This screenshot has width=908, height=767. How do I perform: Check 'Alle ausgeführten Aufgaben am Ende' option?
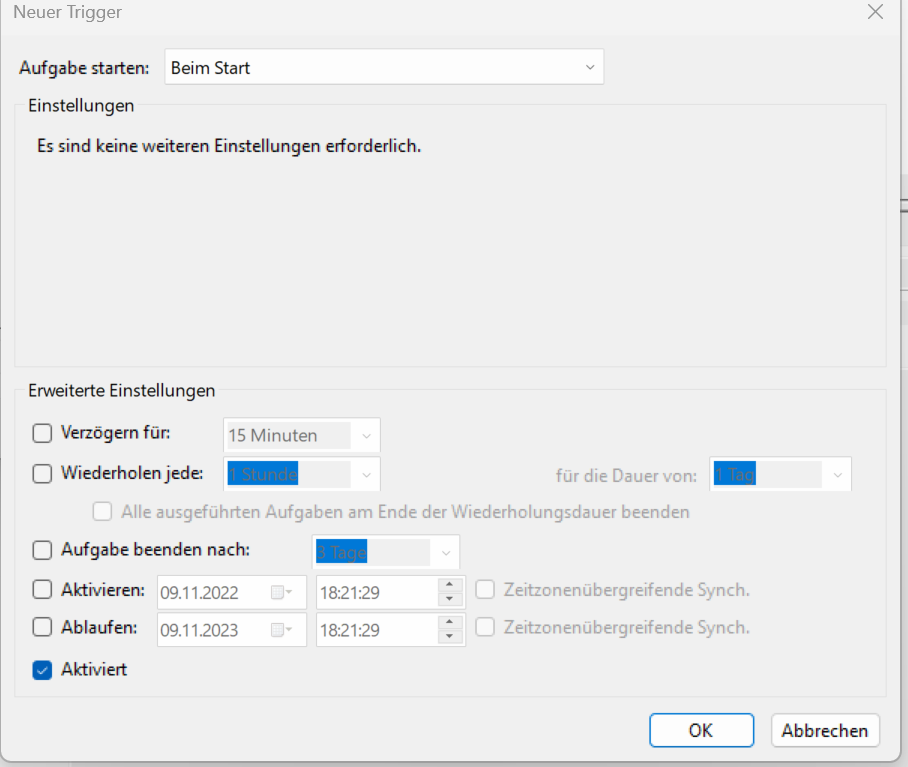(x=102, y=512)
